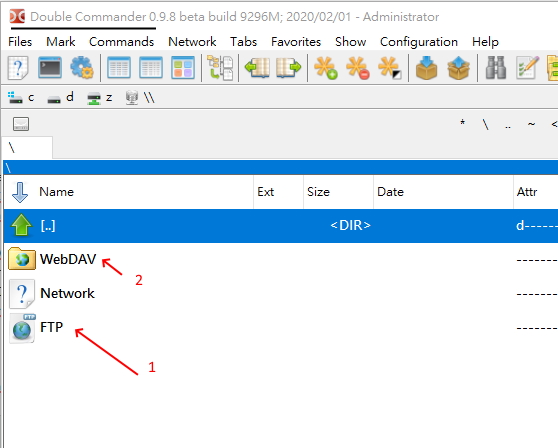Click the multi-rename pencil icon
The image size is (558, 448).
tap(528, 68)
